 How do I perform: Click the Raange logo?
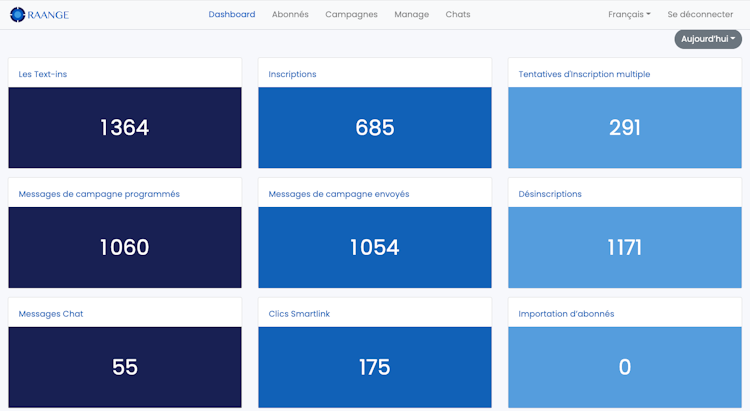[x=39, y=15]
